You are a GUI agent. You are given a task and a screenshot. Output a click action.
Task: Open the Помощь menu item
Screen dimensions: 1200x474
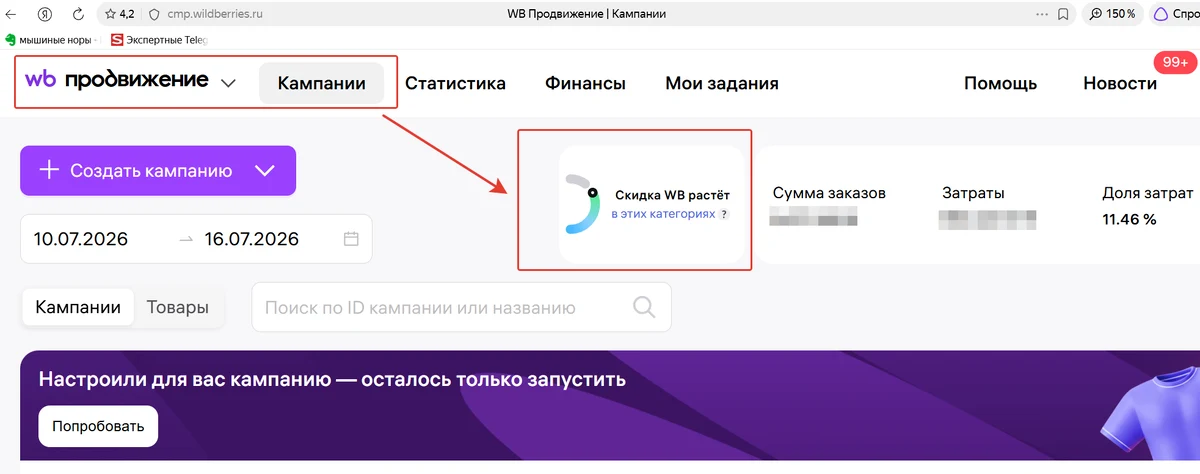(1000, 83)
